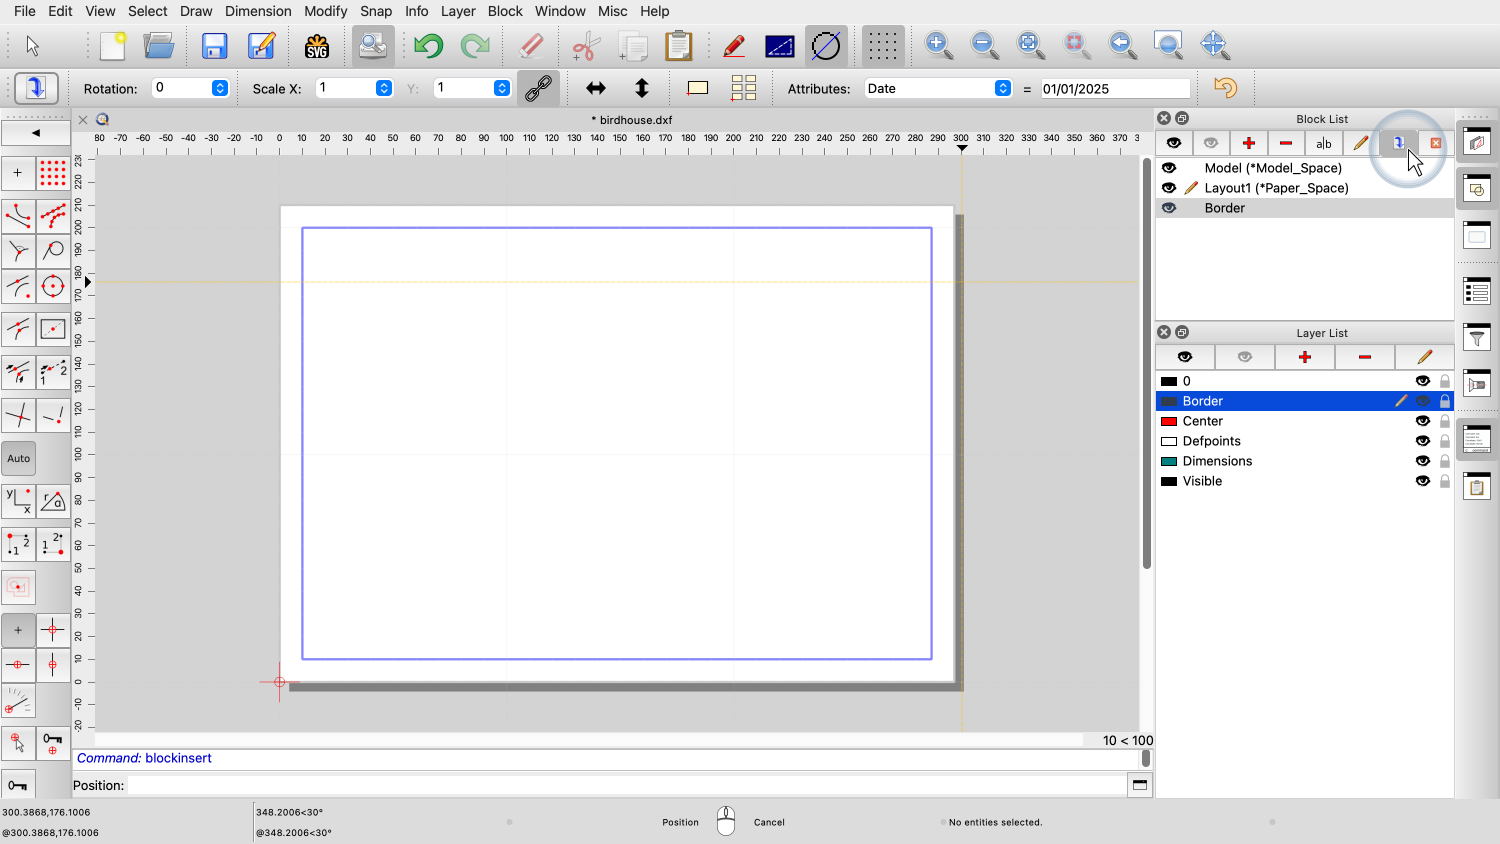The height and width of the screenshot is (844, 1500).
Task: Open the Rotation dropdown
Action: pos(220,88)
